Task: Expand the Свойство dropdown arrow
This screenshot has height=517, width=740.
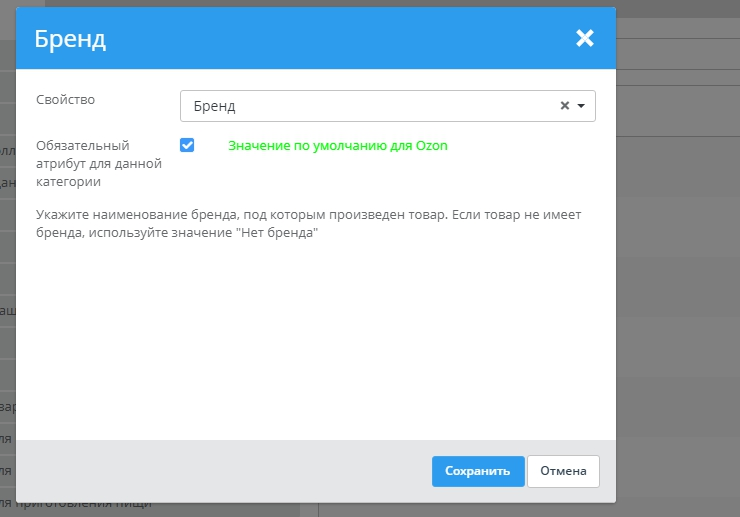Action: click(581, 106)
